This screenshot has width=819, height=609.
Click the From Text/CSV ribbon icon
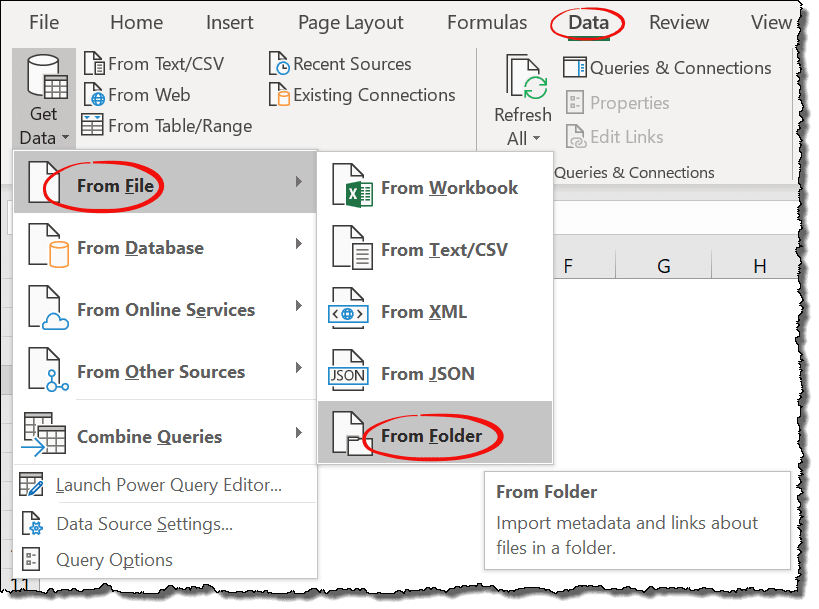click(x=94, y=64)
